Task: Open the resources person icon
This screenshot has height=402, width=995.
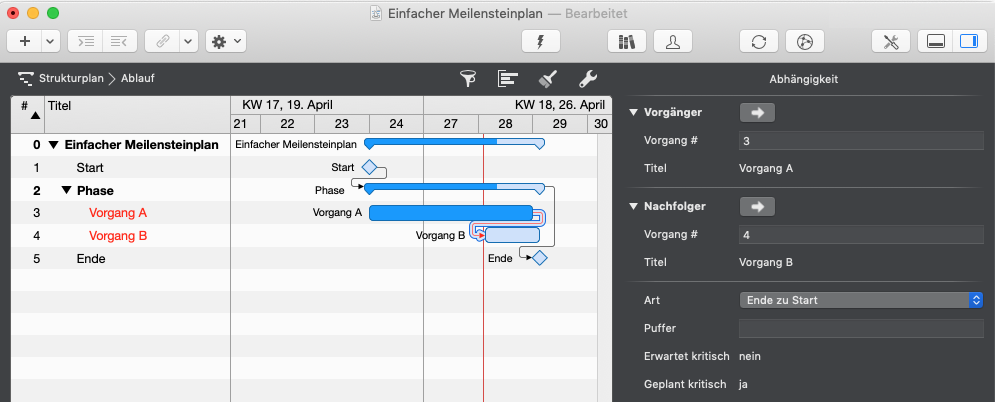Action: 673,41
